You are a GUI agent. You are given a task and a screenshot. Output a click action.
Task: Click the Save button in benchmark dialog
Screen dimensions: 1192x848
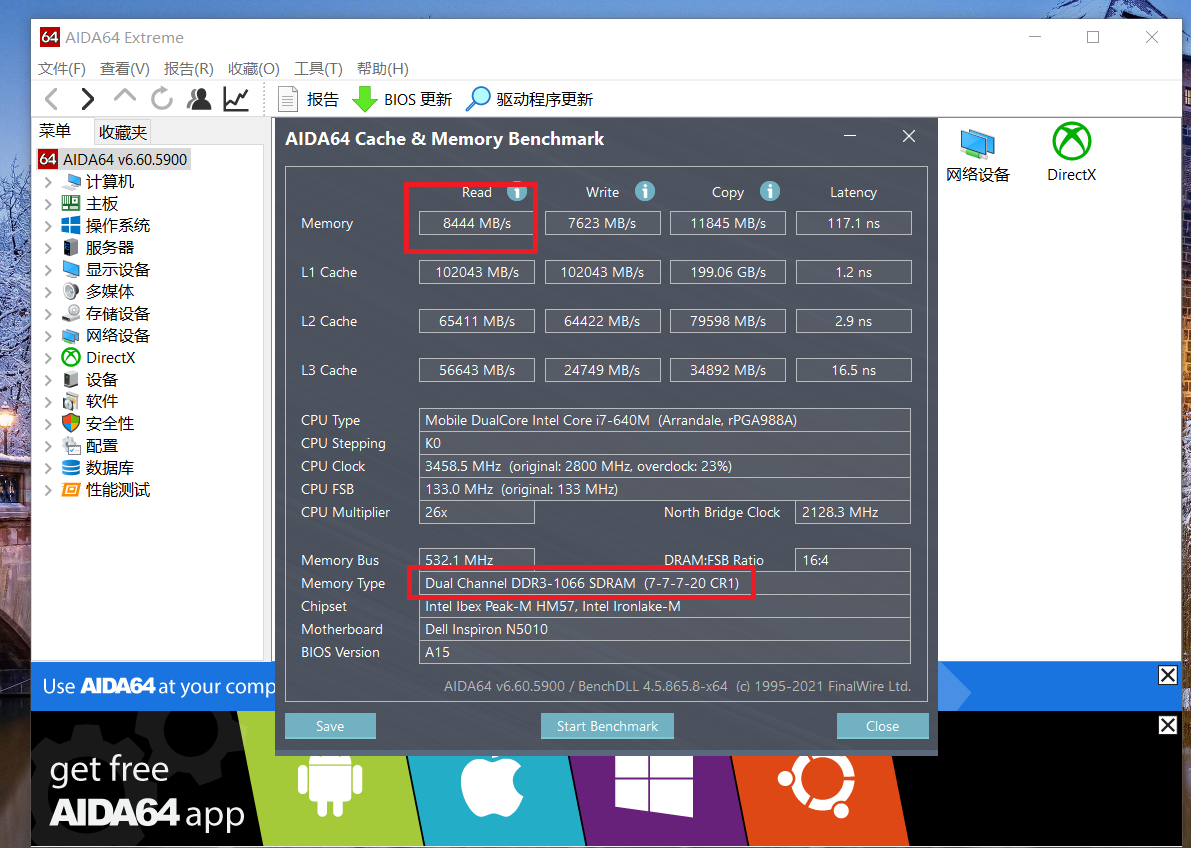click(x=330, y=726)
